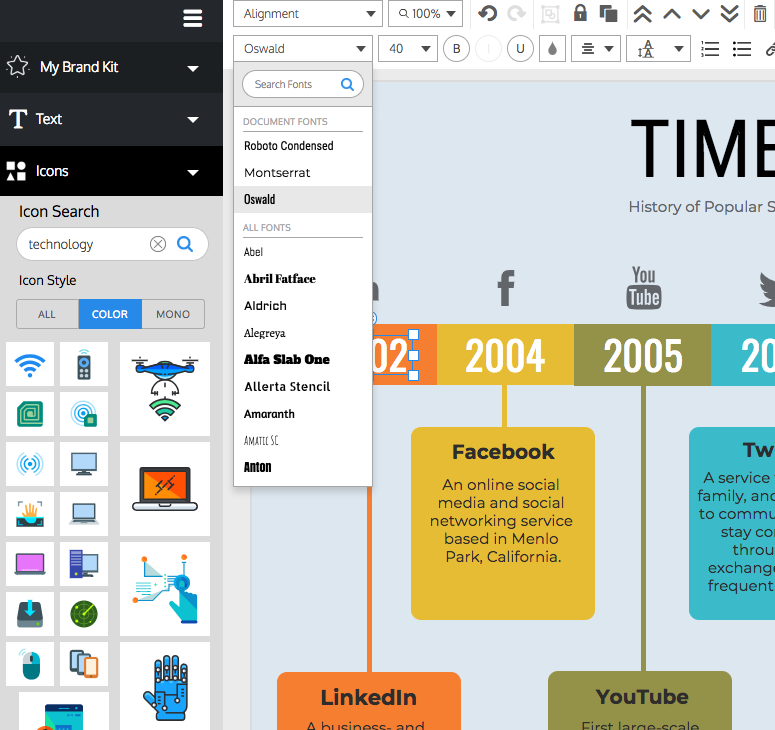This screenshot has height=730, width=775.
Task: Click the trash delete icon
Action: point(760,13)
